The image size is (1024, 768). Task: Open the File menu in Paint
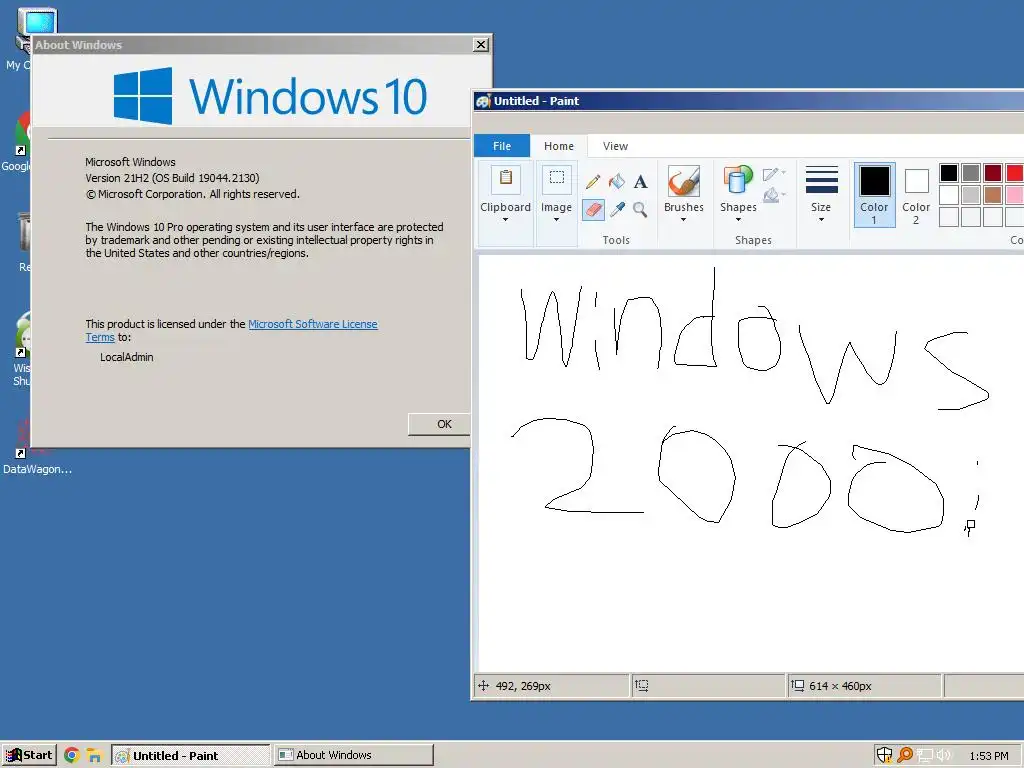502,146
